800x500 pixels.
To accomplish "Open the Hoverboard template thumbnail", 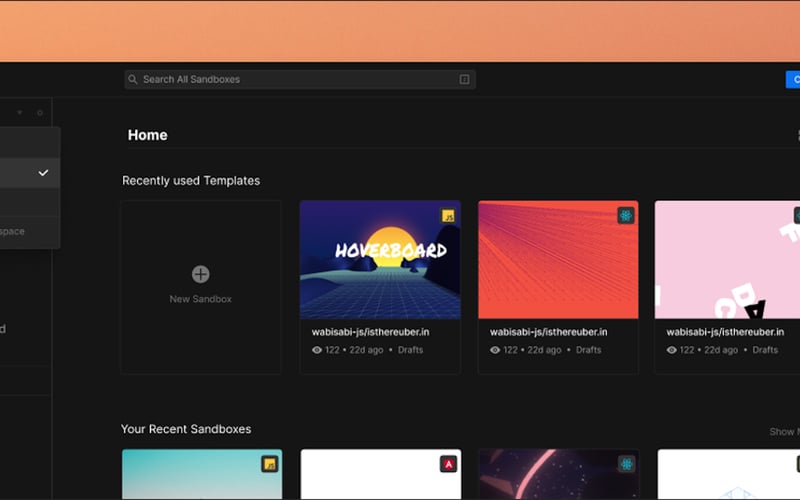I will [x=380, y=260].
